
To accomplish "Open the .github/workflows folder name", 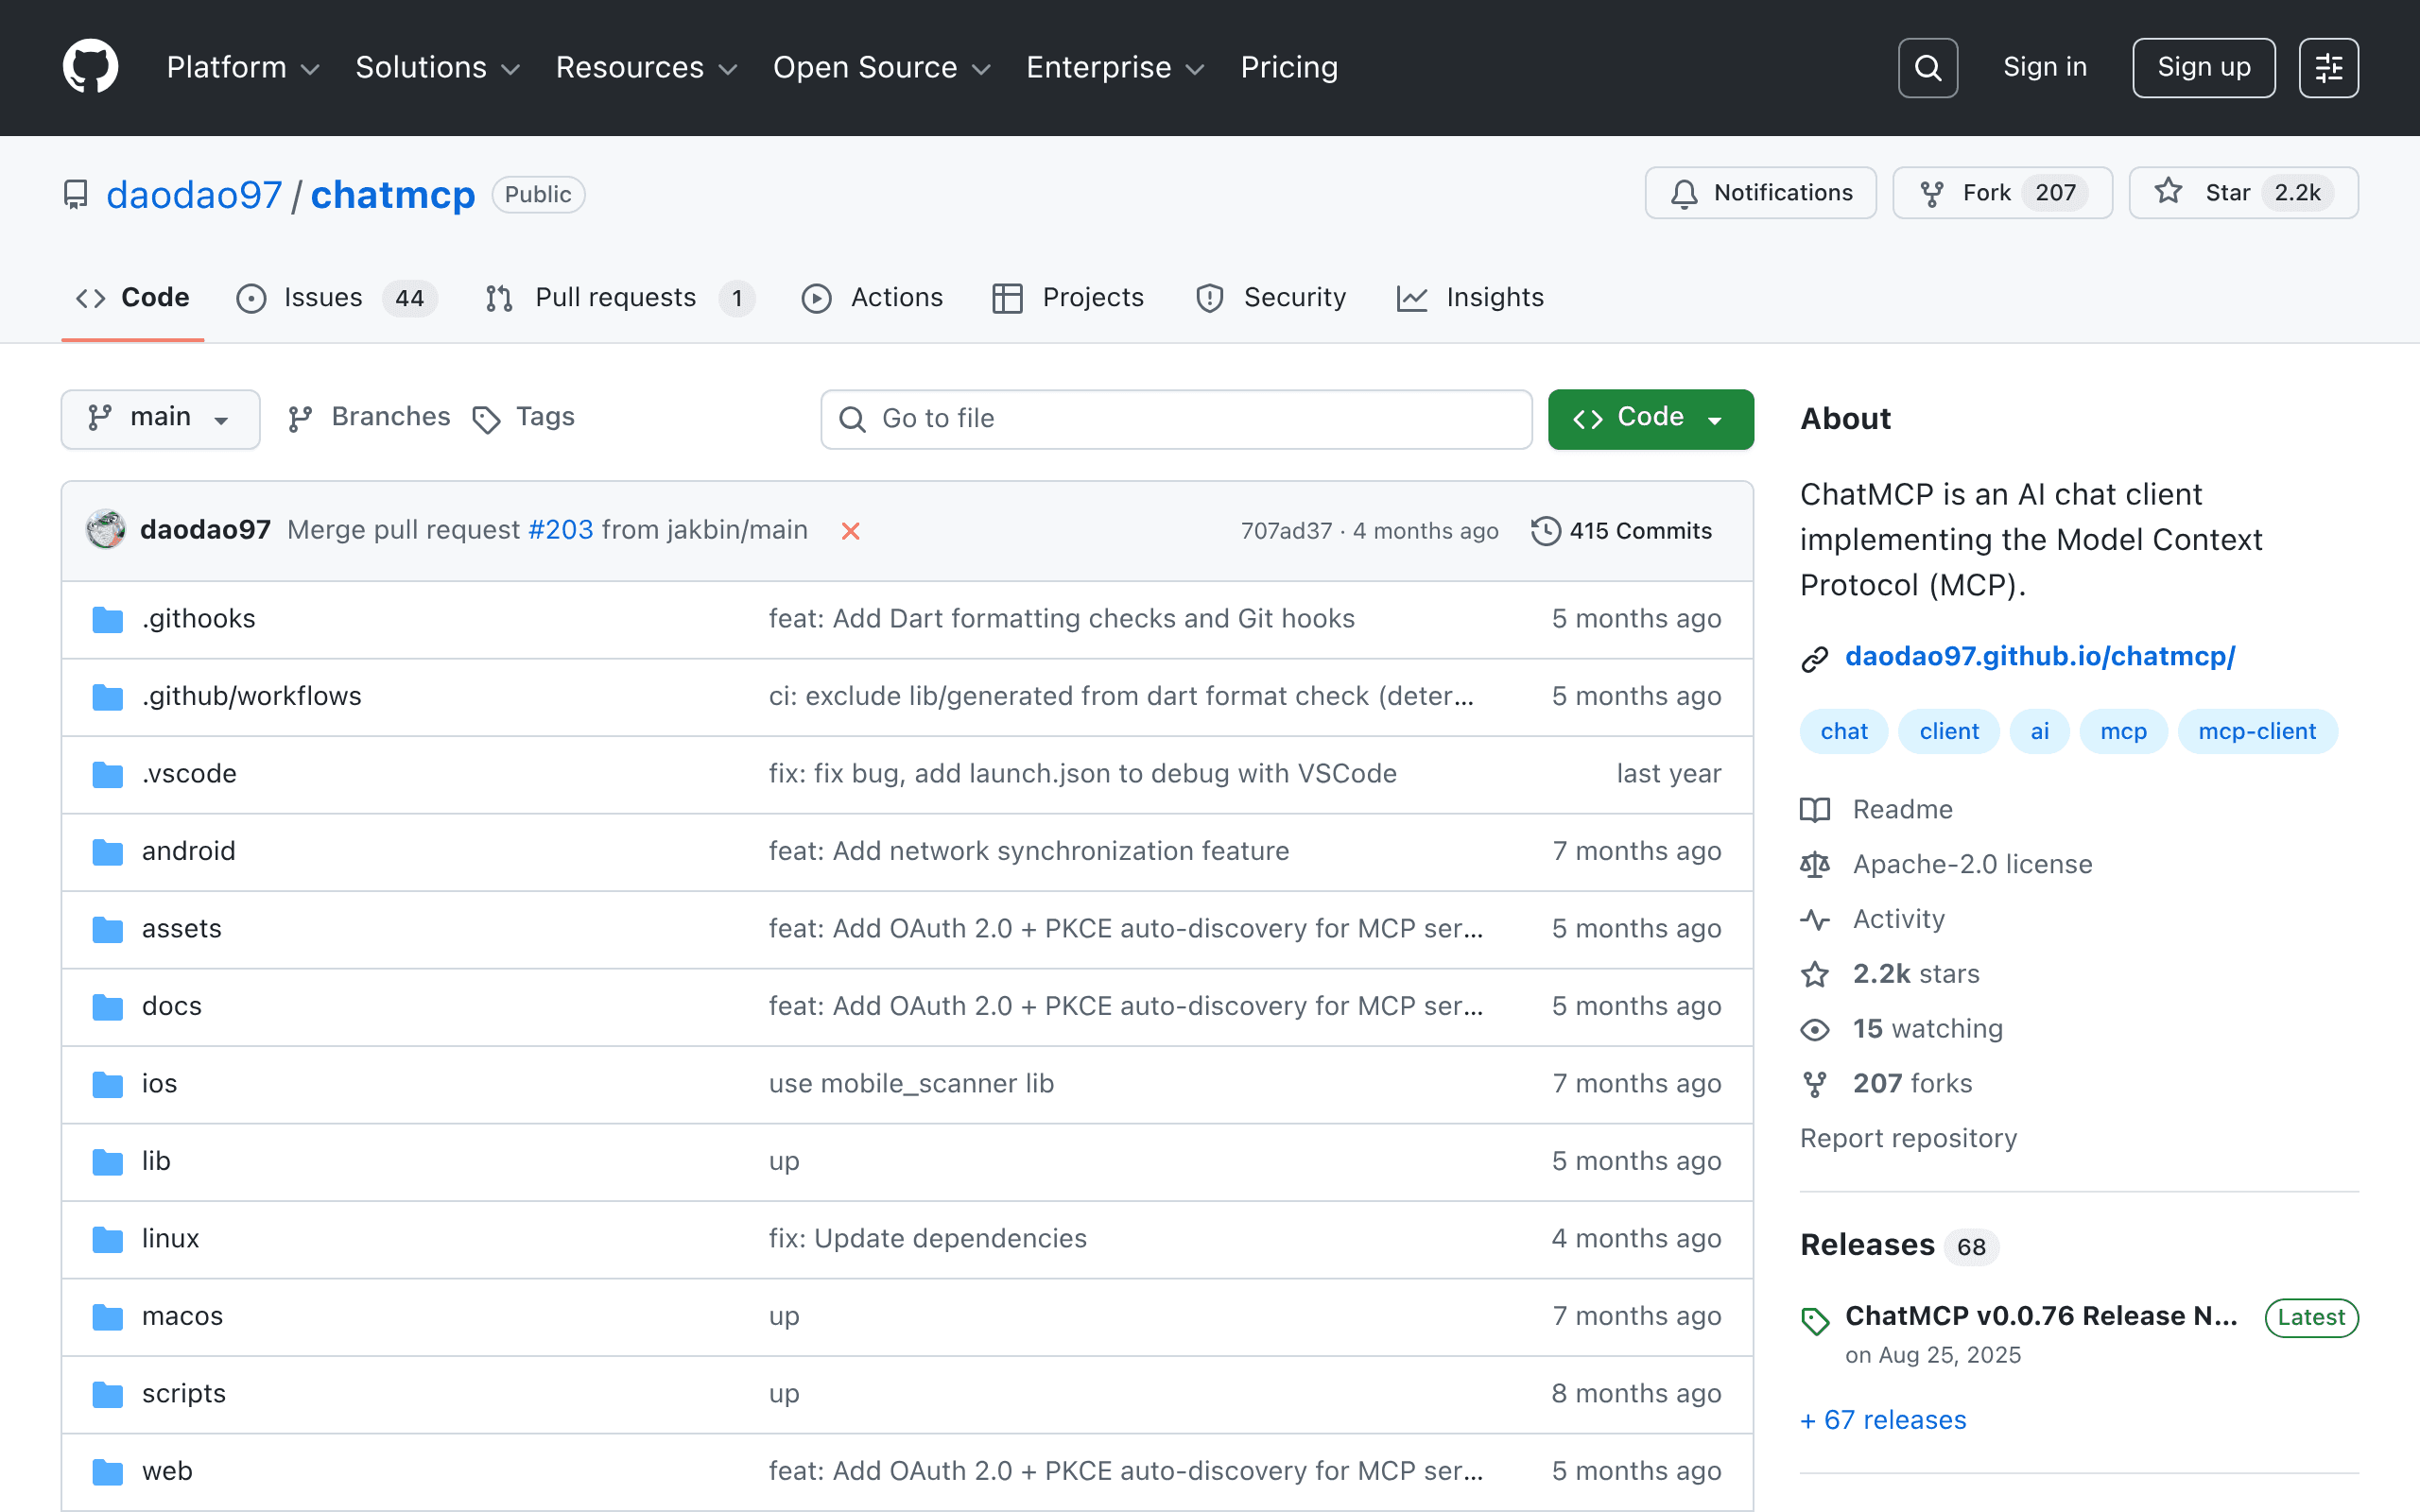I will tap(252, 696).
